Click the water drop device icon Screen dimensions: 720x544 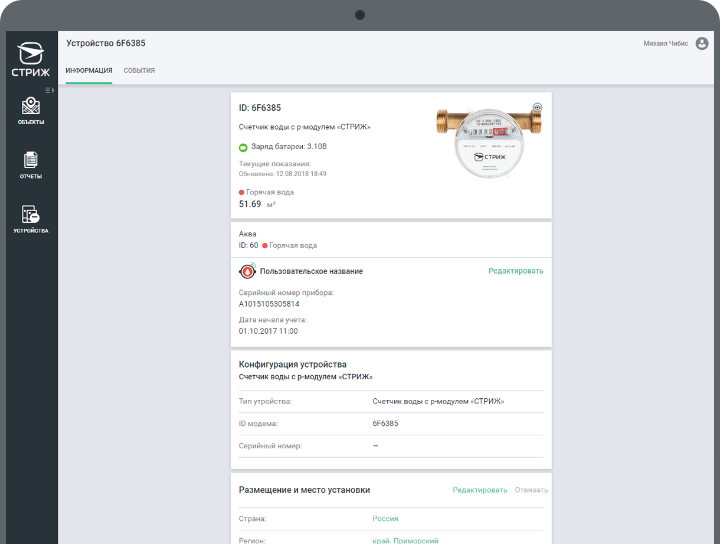pos(247,271)
